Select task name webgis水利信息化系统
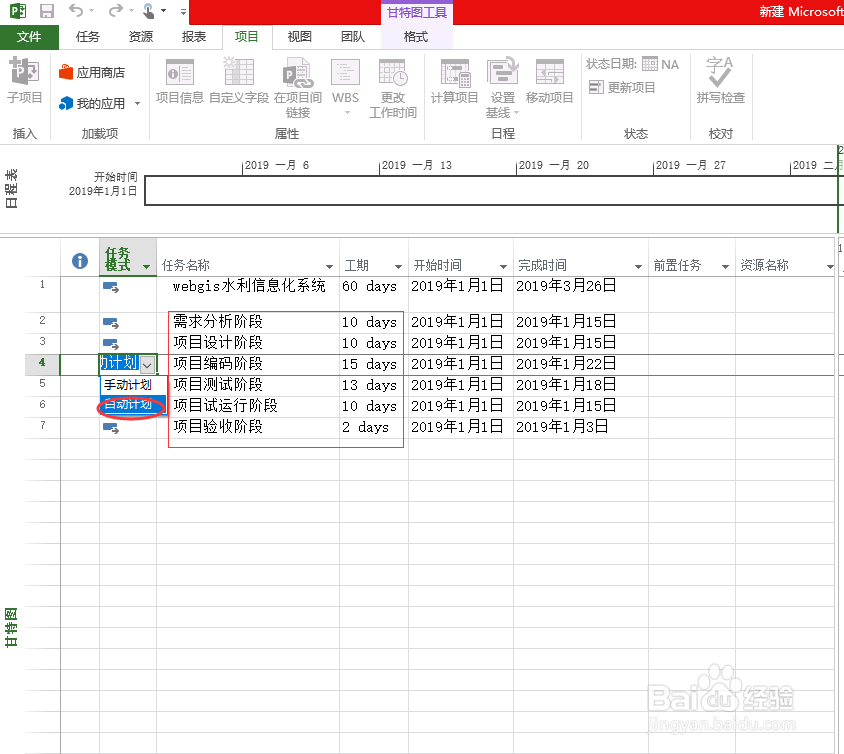Screen dimensions: 844x754 [249, 286]
